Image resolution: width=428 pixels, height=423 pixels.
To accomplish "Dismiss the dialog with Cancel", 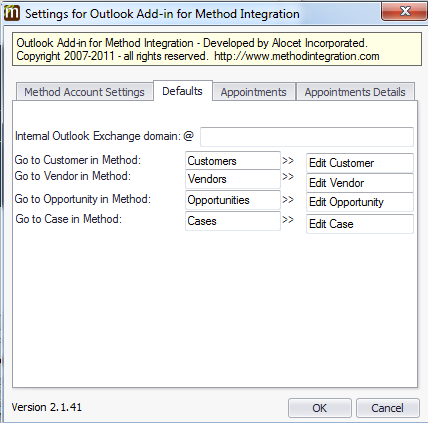I will coord(388,408).
